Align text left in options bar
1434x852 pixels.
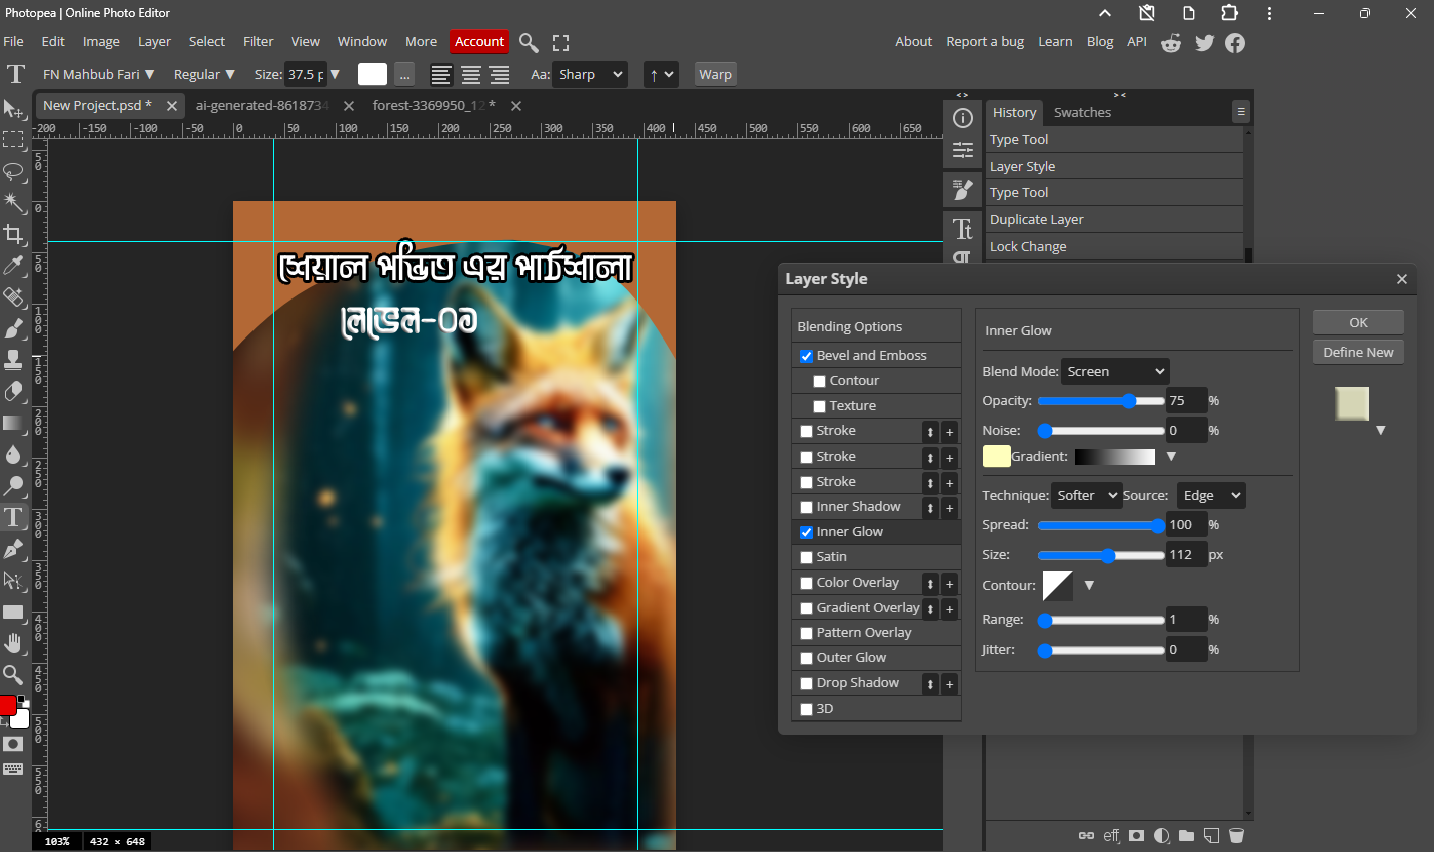coord(441,75)
